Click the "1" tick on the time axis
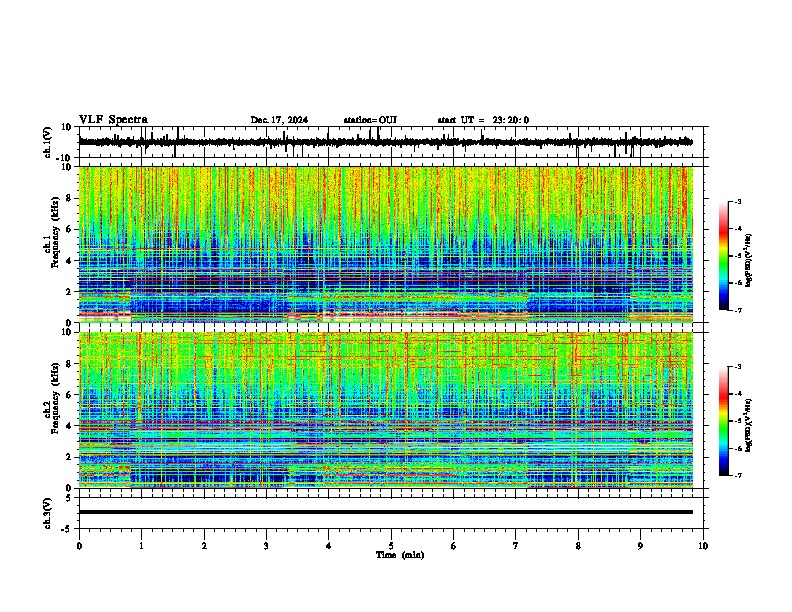The image size is (792, 612). pyautogui.click(x=141, y=546)
